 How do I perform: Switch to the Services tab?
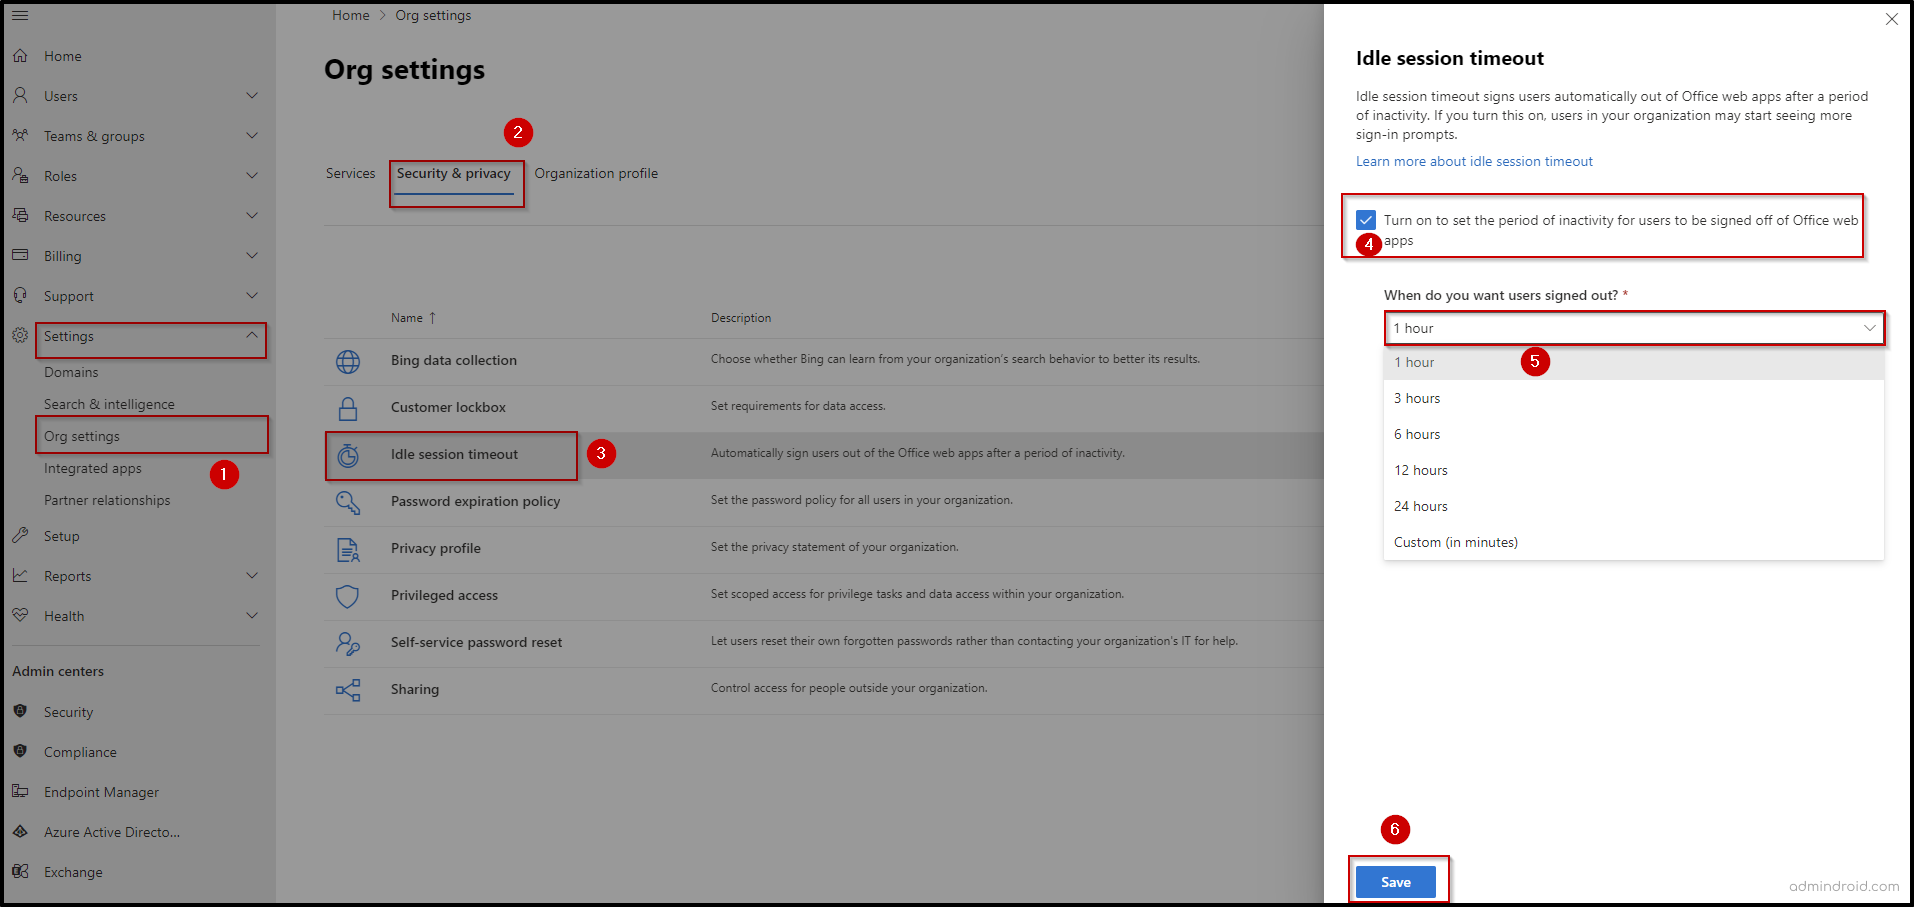[350, 173]
